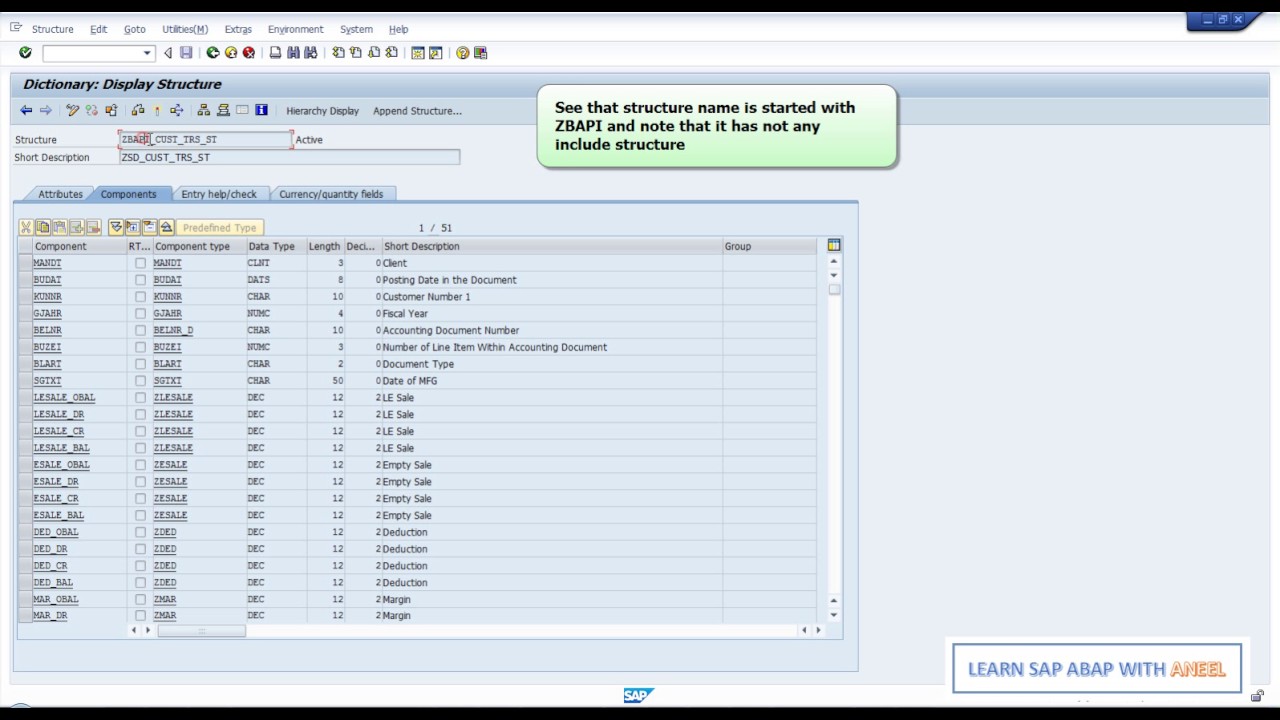The image size is (1280, 720).
Task: Click the lock icon in status bar
Action: tap(1258, 697)
